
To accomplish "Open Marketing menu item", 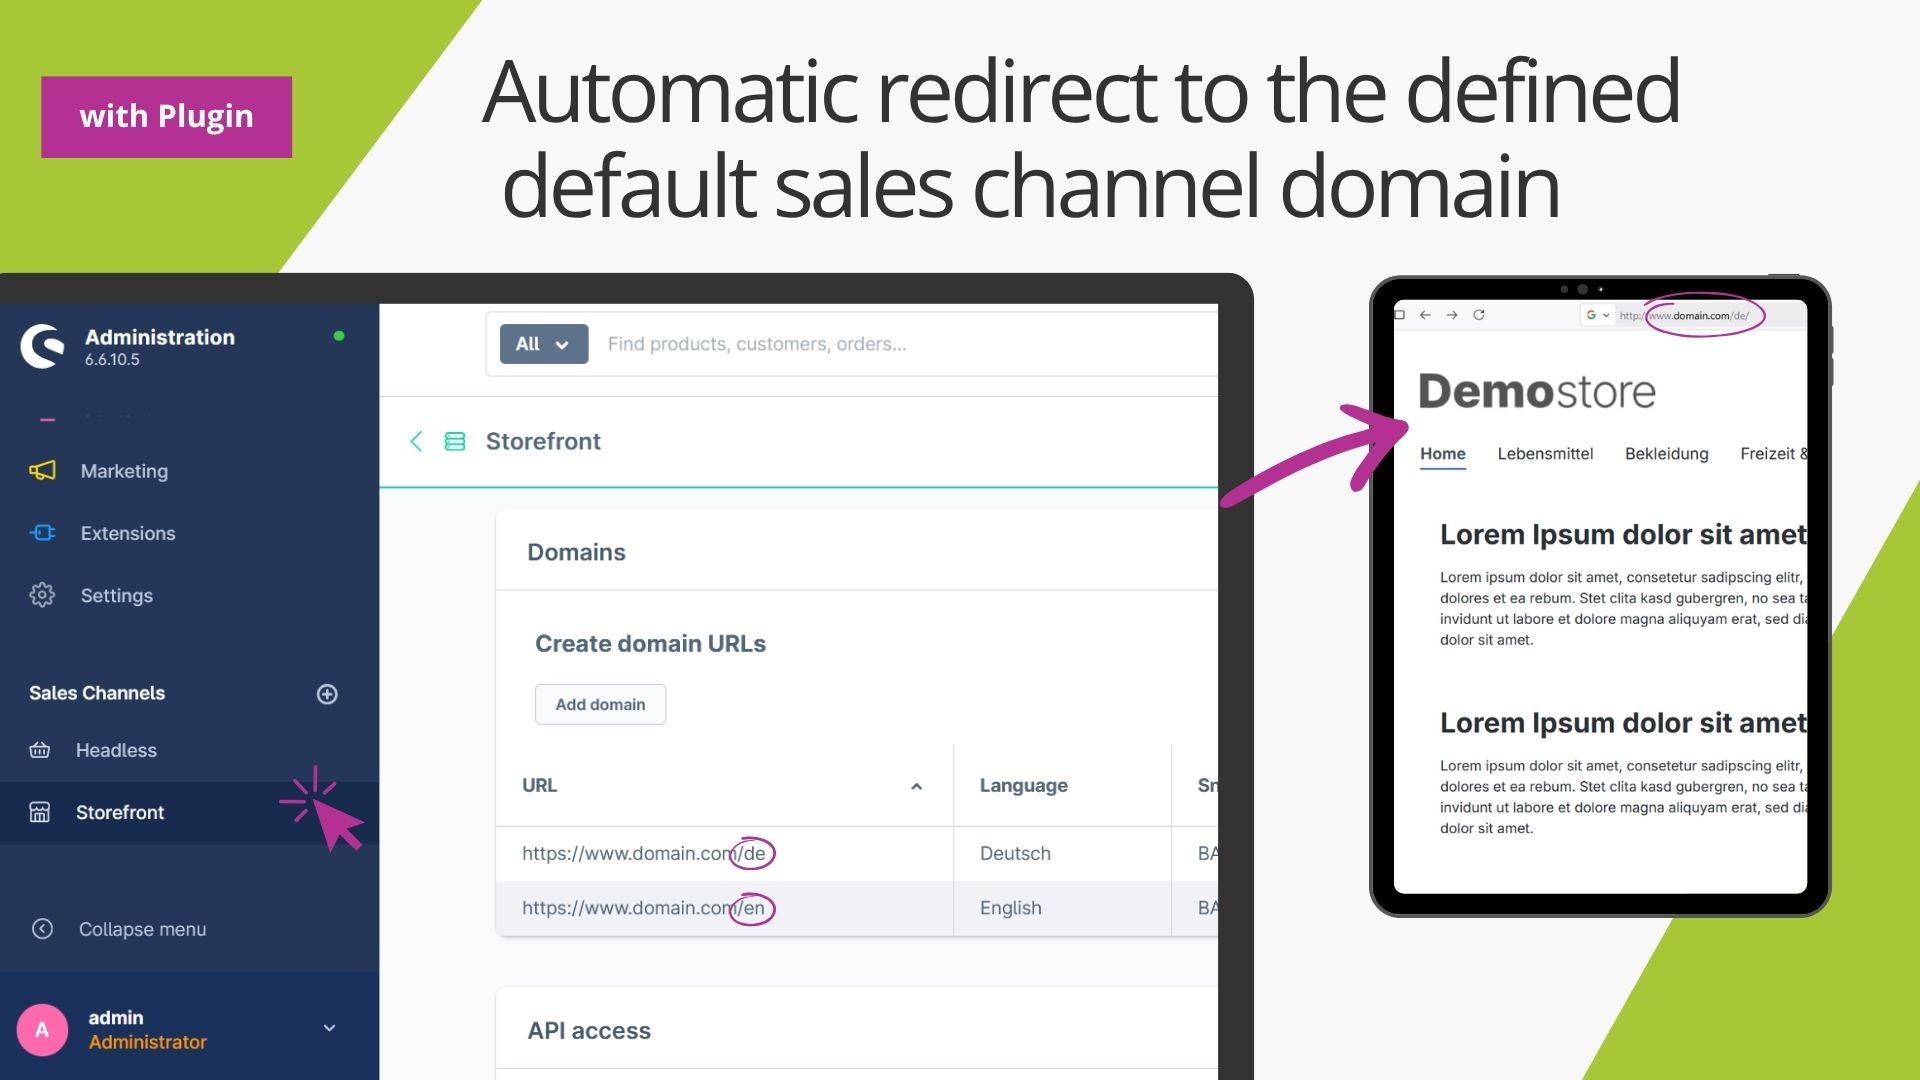I will pyautogui.click(x=124, y=471).
